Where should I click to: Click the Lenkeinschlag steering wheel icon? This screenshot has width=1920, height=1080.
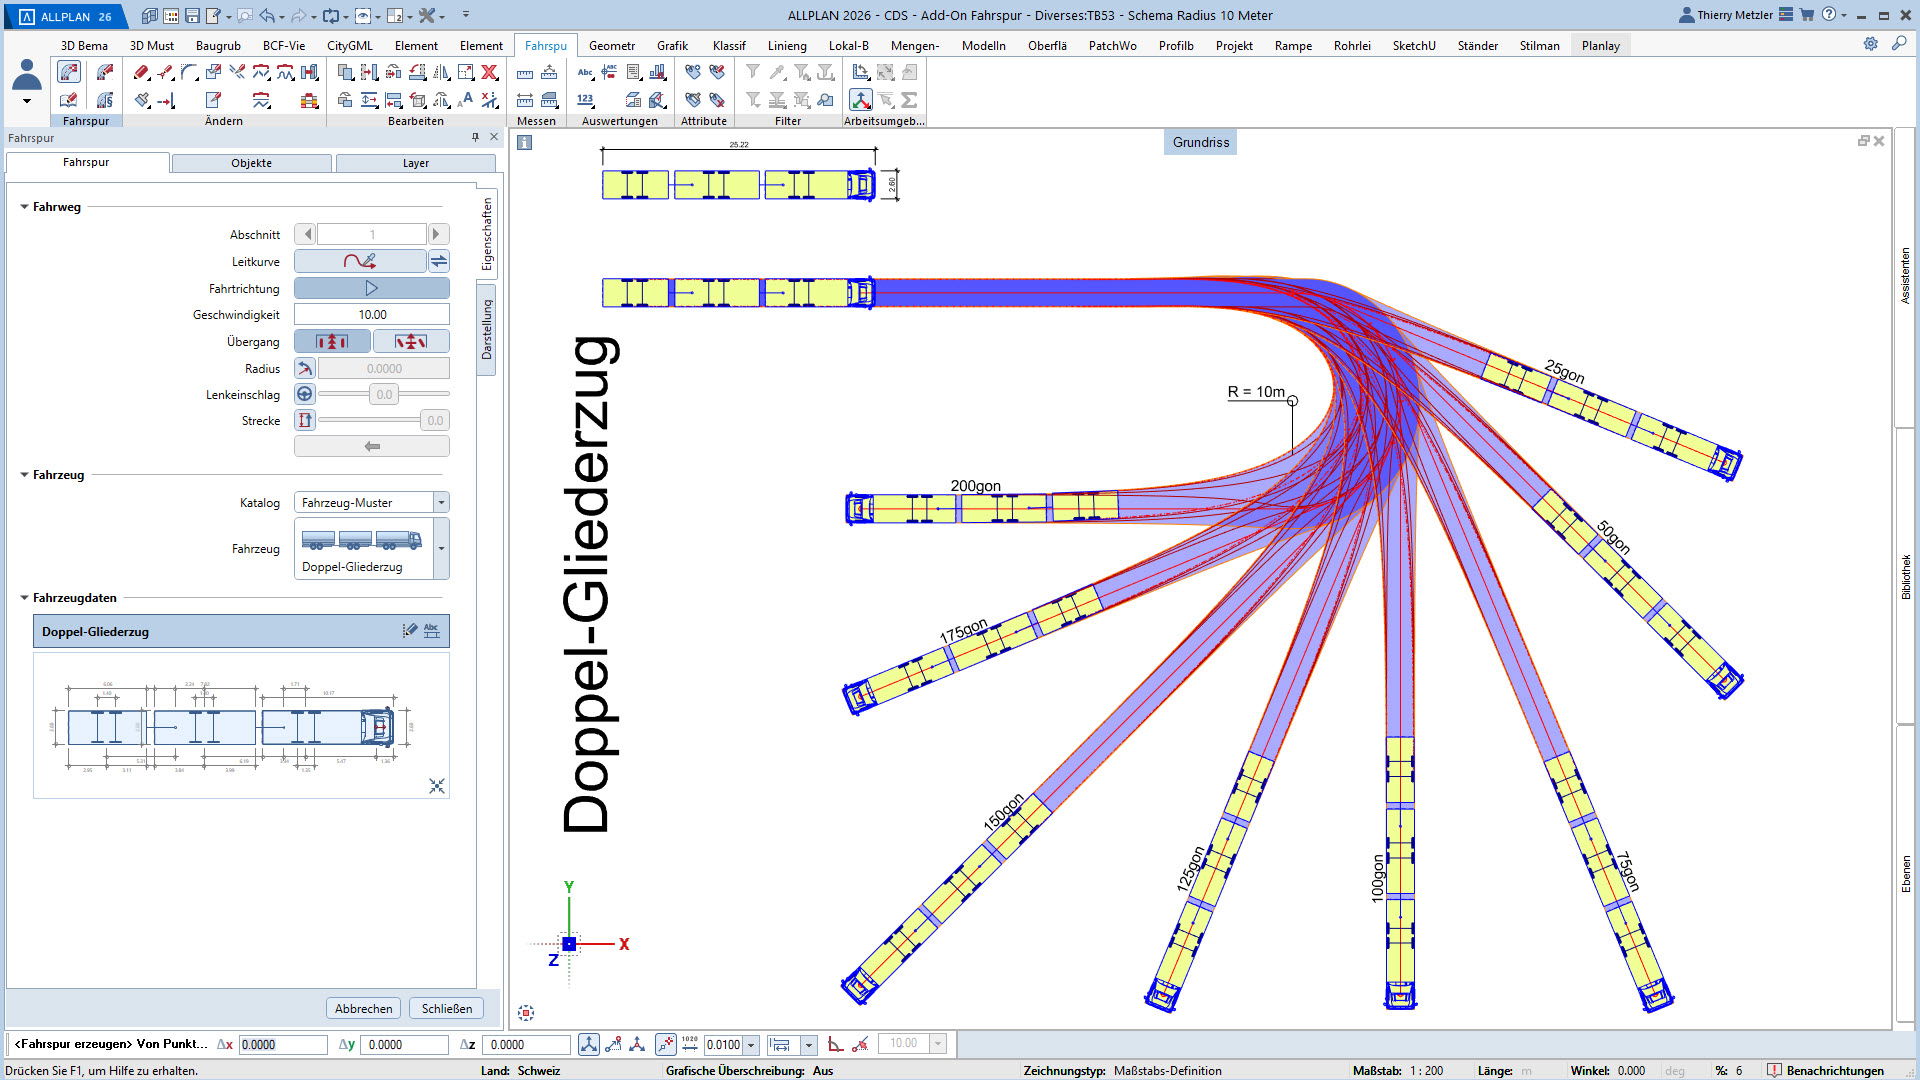[305, 394]
